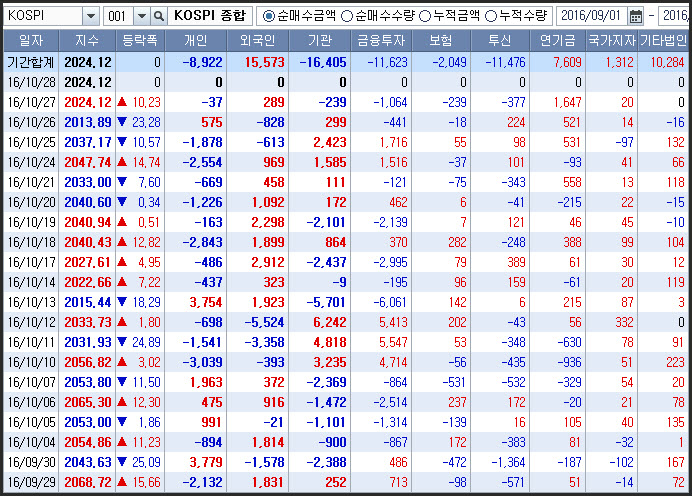Click the 25.09 change value on 16/09/30

point(147,462)
